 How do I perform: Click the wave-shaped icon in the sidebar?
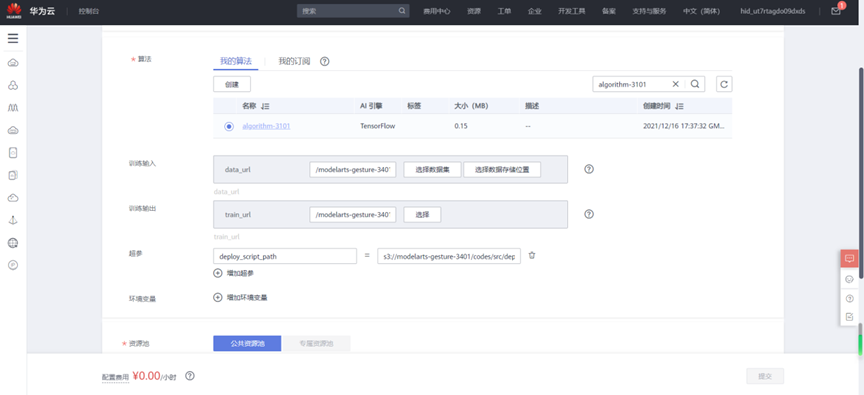point(13,108)
